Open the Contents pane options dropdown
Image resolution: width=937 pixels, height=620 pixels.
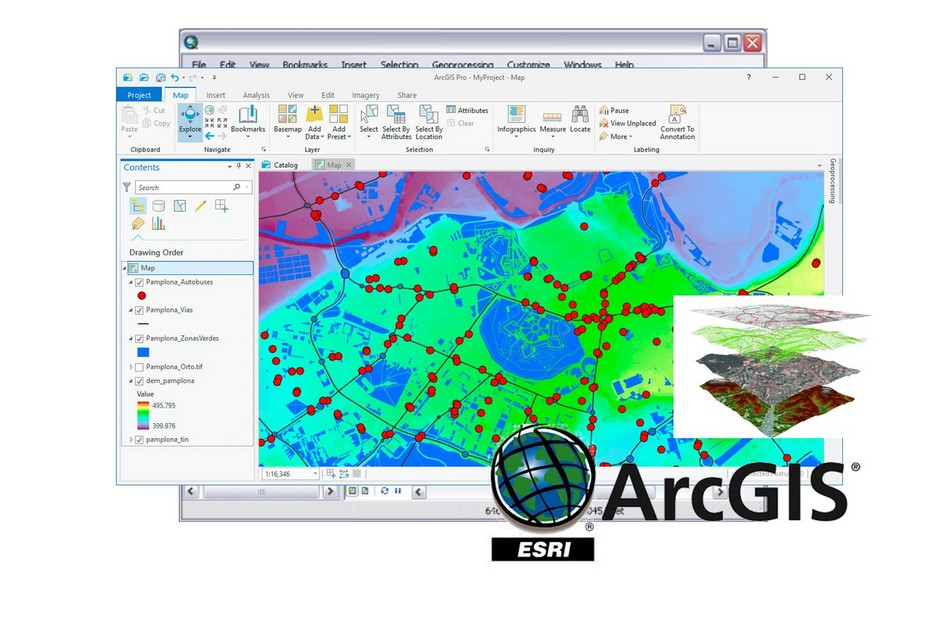[x=229, y=167]
